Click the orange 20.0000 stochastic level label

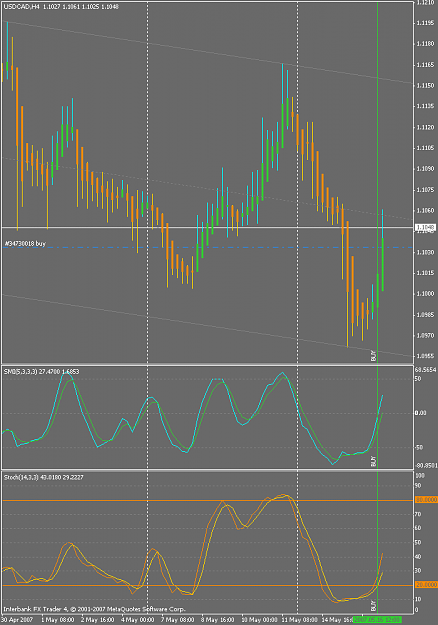point(426,585)
